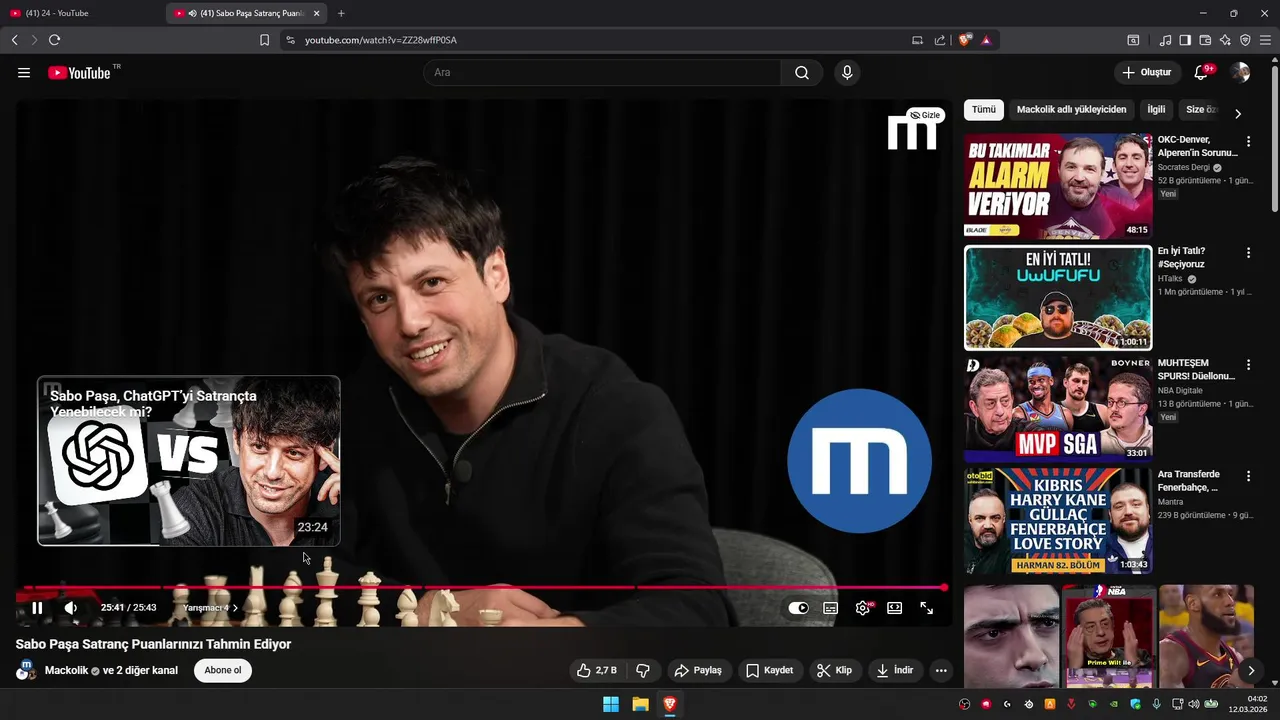Image resolution: width=1280 pixels, height=720 pixels.
Task: Switch to theater mode
Action: click(895, 608)
